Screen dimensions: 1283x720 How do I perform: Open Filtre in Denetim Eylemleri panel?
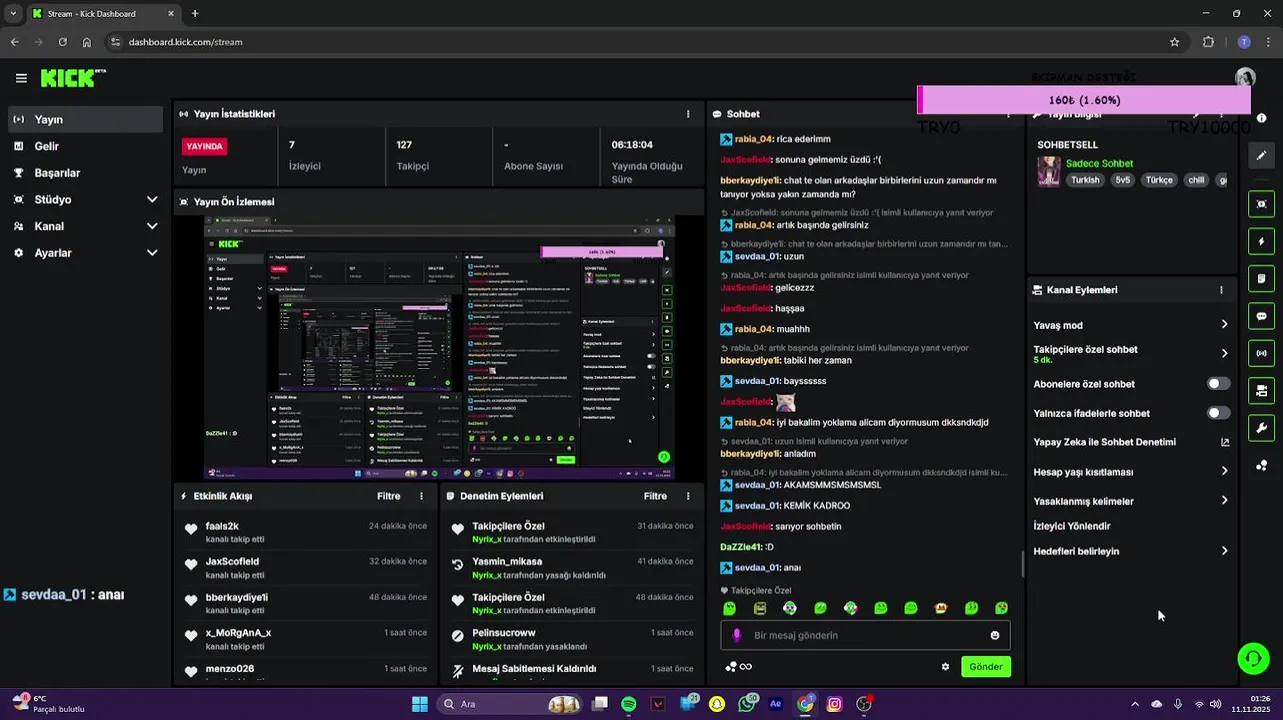tap(655, 496)
